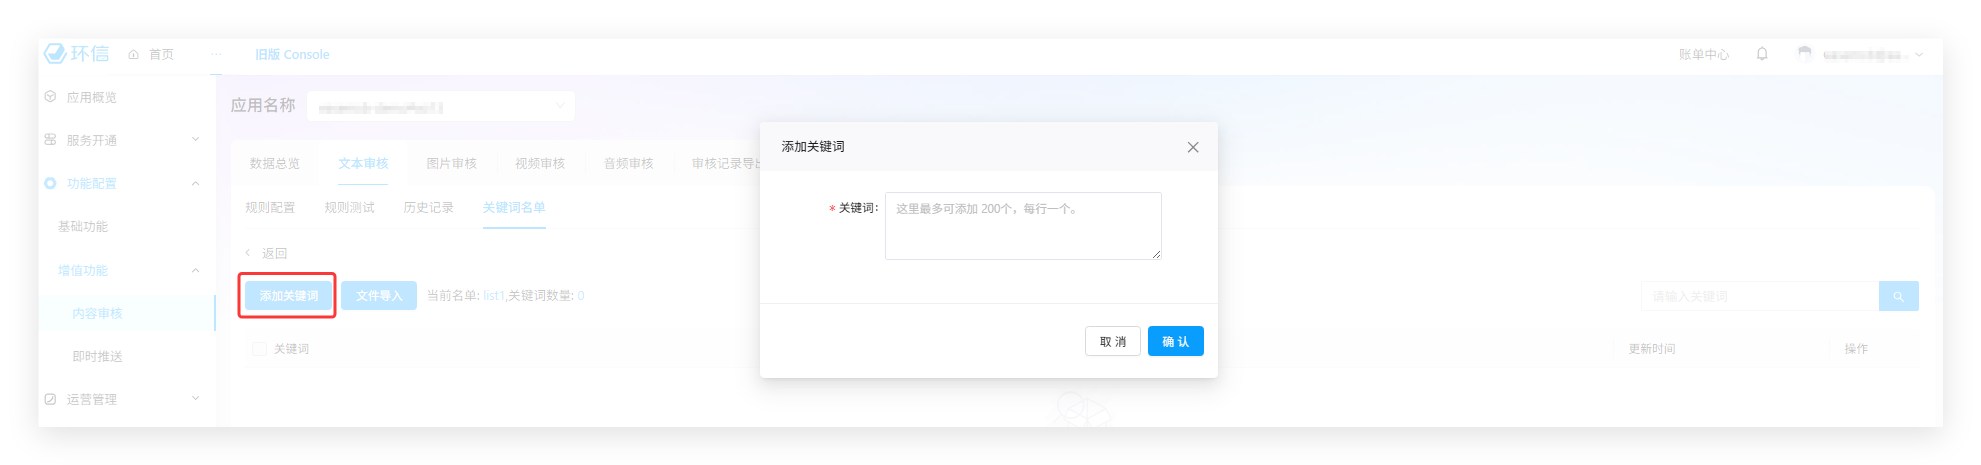Viewport: 1981px width, 465px height.
Task: Click the search magnifier button
Action: coord(1898,296)
